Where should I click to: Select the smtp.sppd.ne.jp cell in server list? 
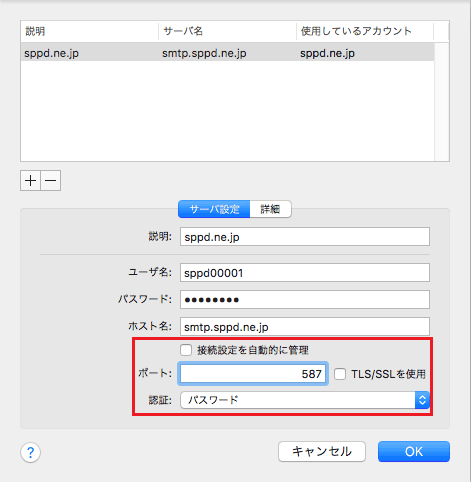[x=204, y=53]
